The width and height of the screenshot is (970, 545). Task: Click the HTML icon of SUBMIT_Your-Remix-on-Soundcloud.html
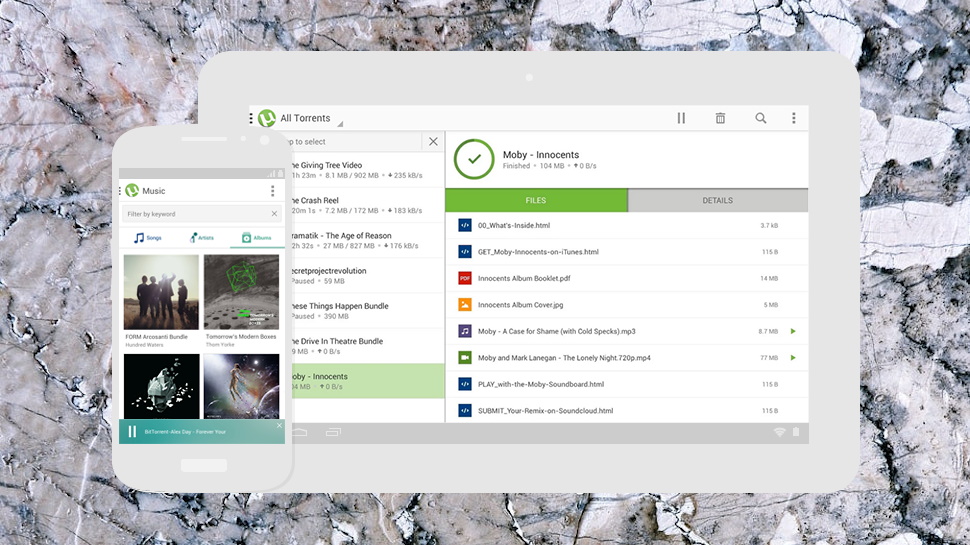[x=465, y=411]
